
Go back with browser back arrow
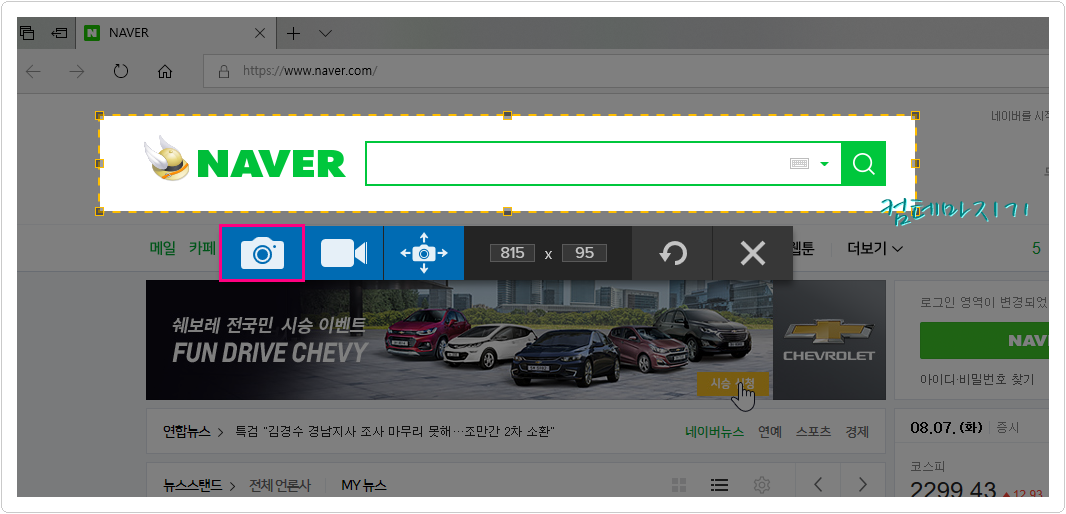tap(33, 71)
